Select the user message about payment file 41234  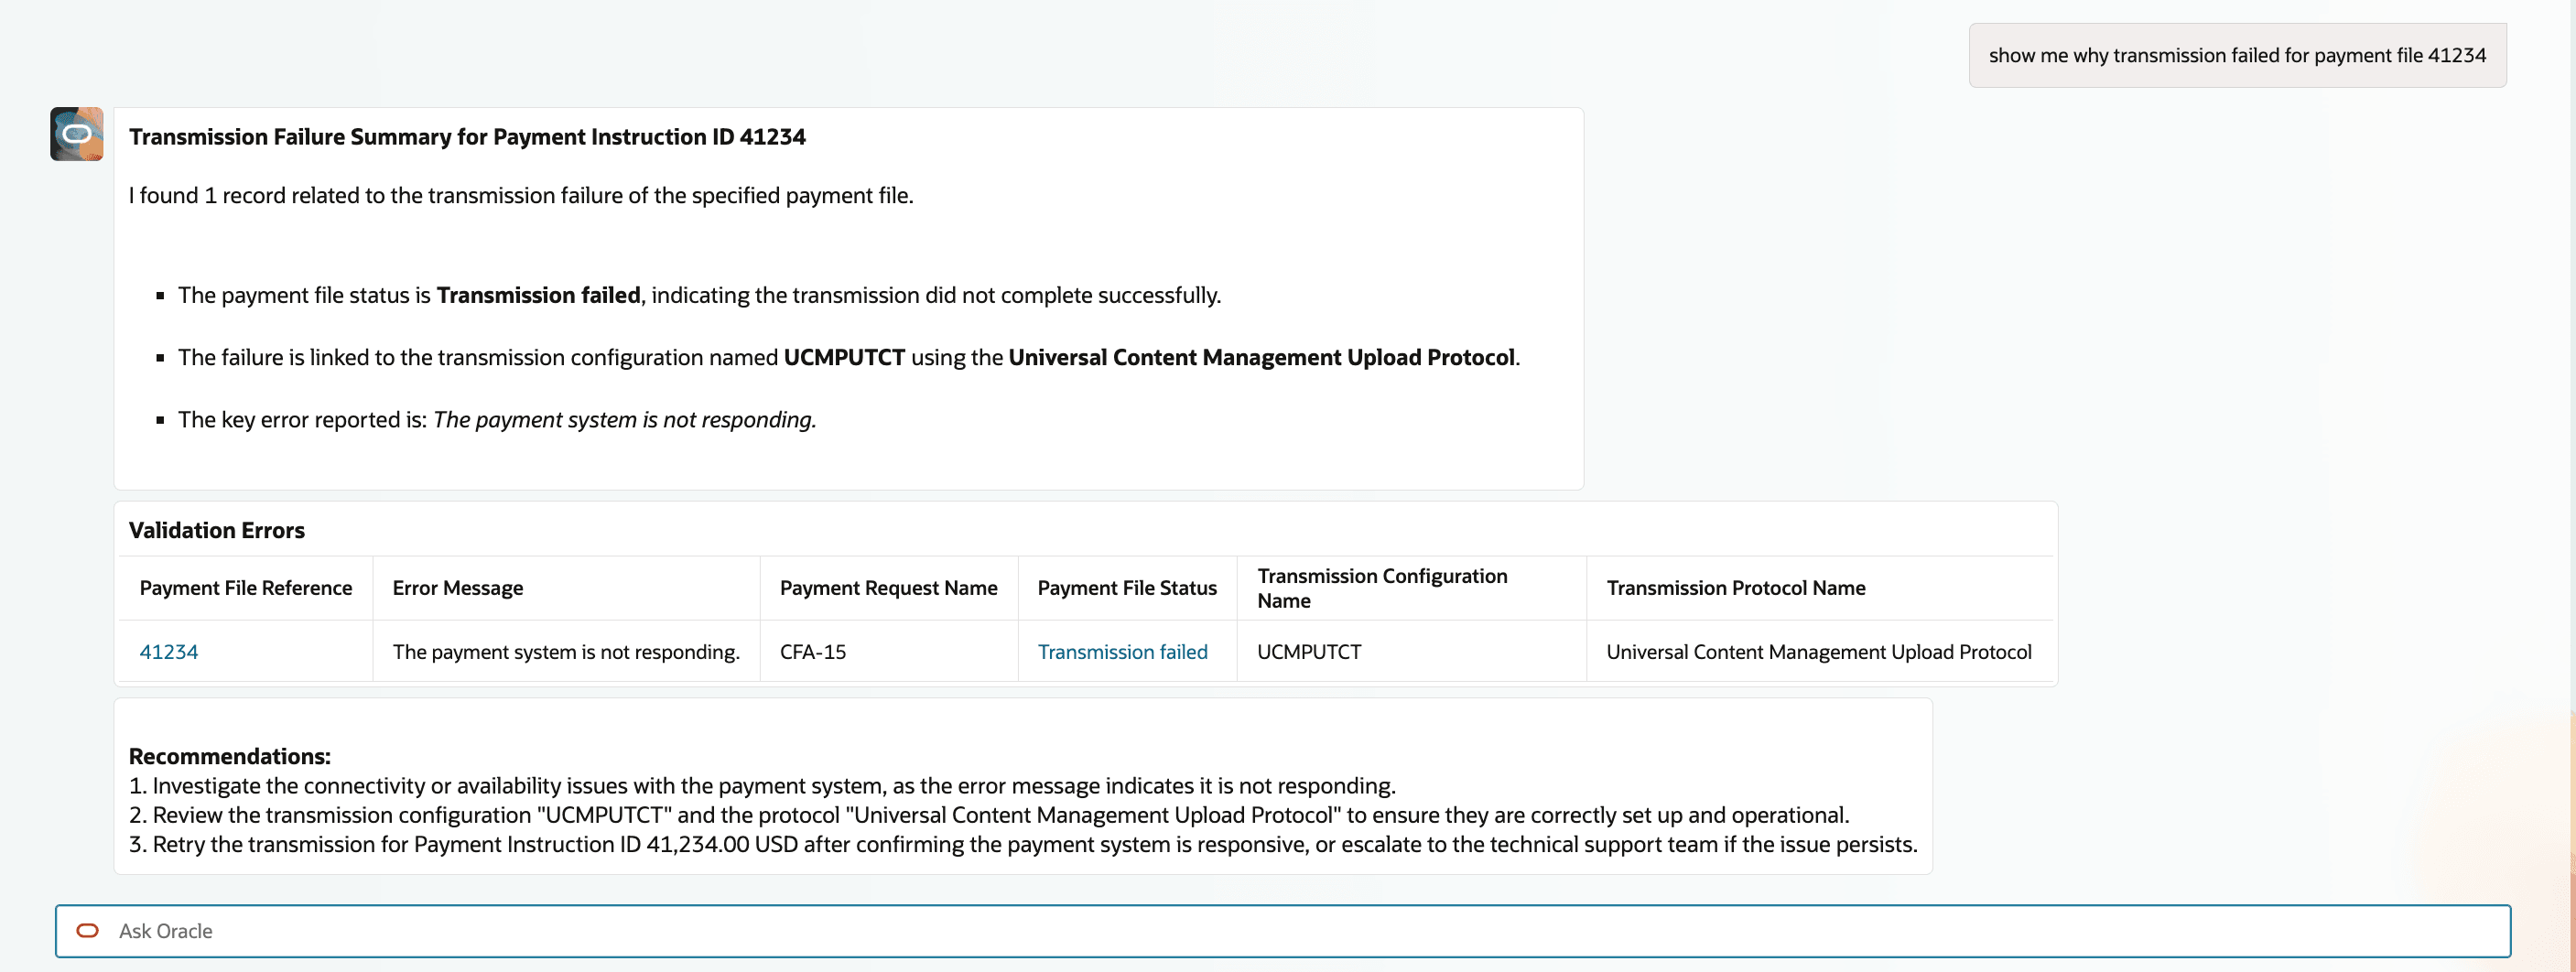(2237, 55)
